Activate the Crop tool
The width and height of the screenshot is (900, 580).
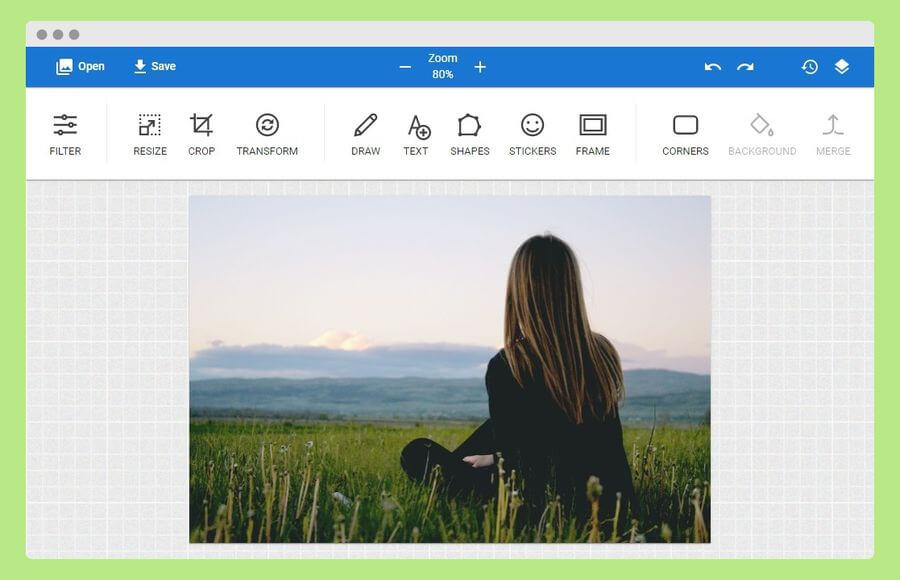pos(201,135)
